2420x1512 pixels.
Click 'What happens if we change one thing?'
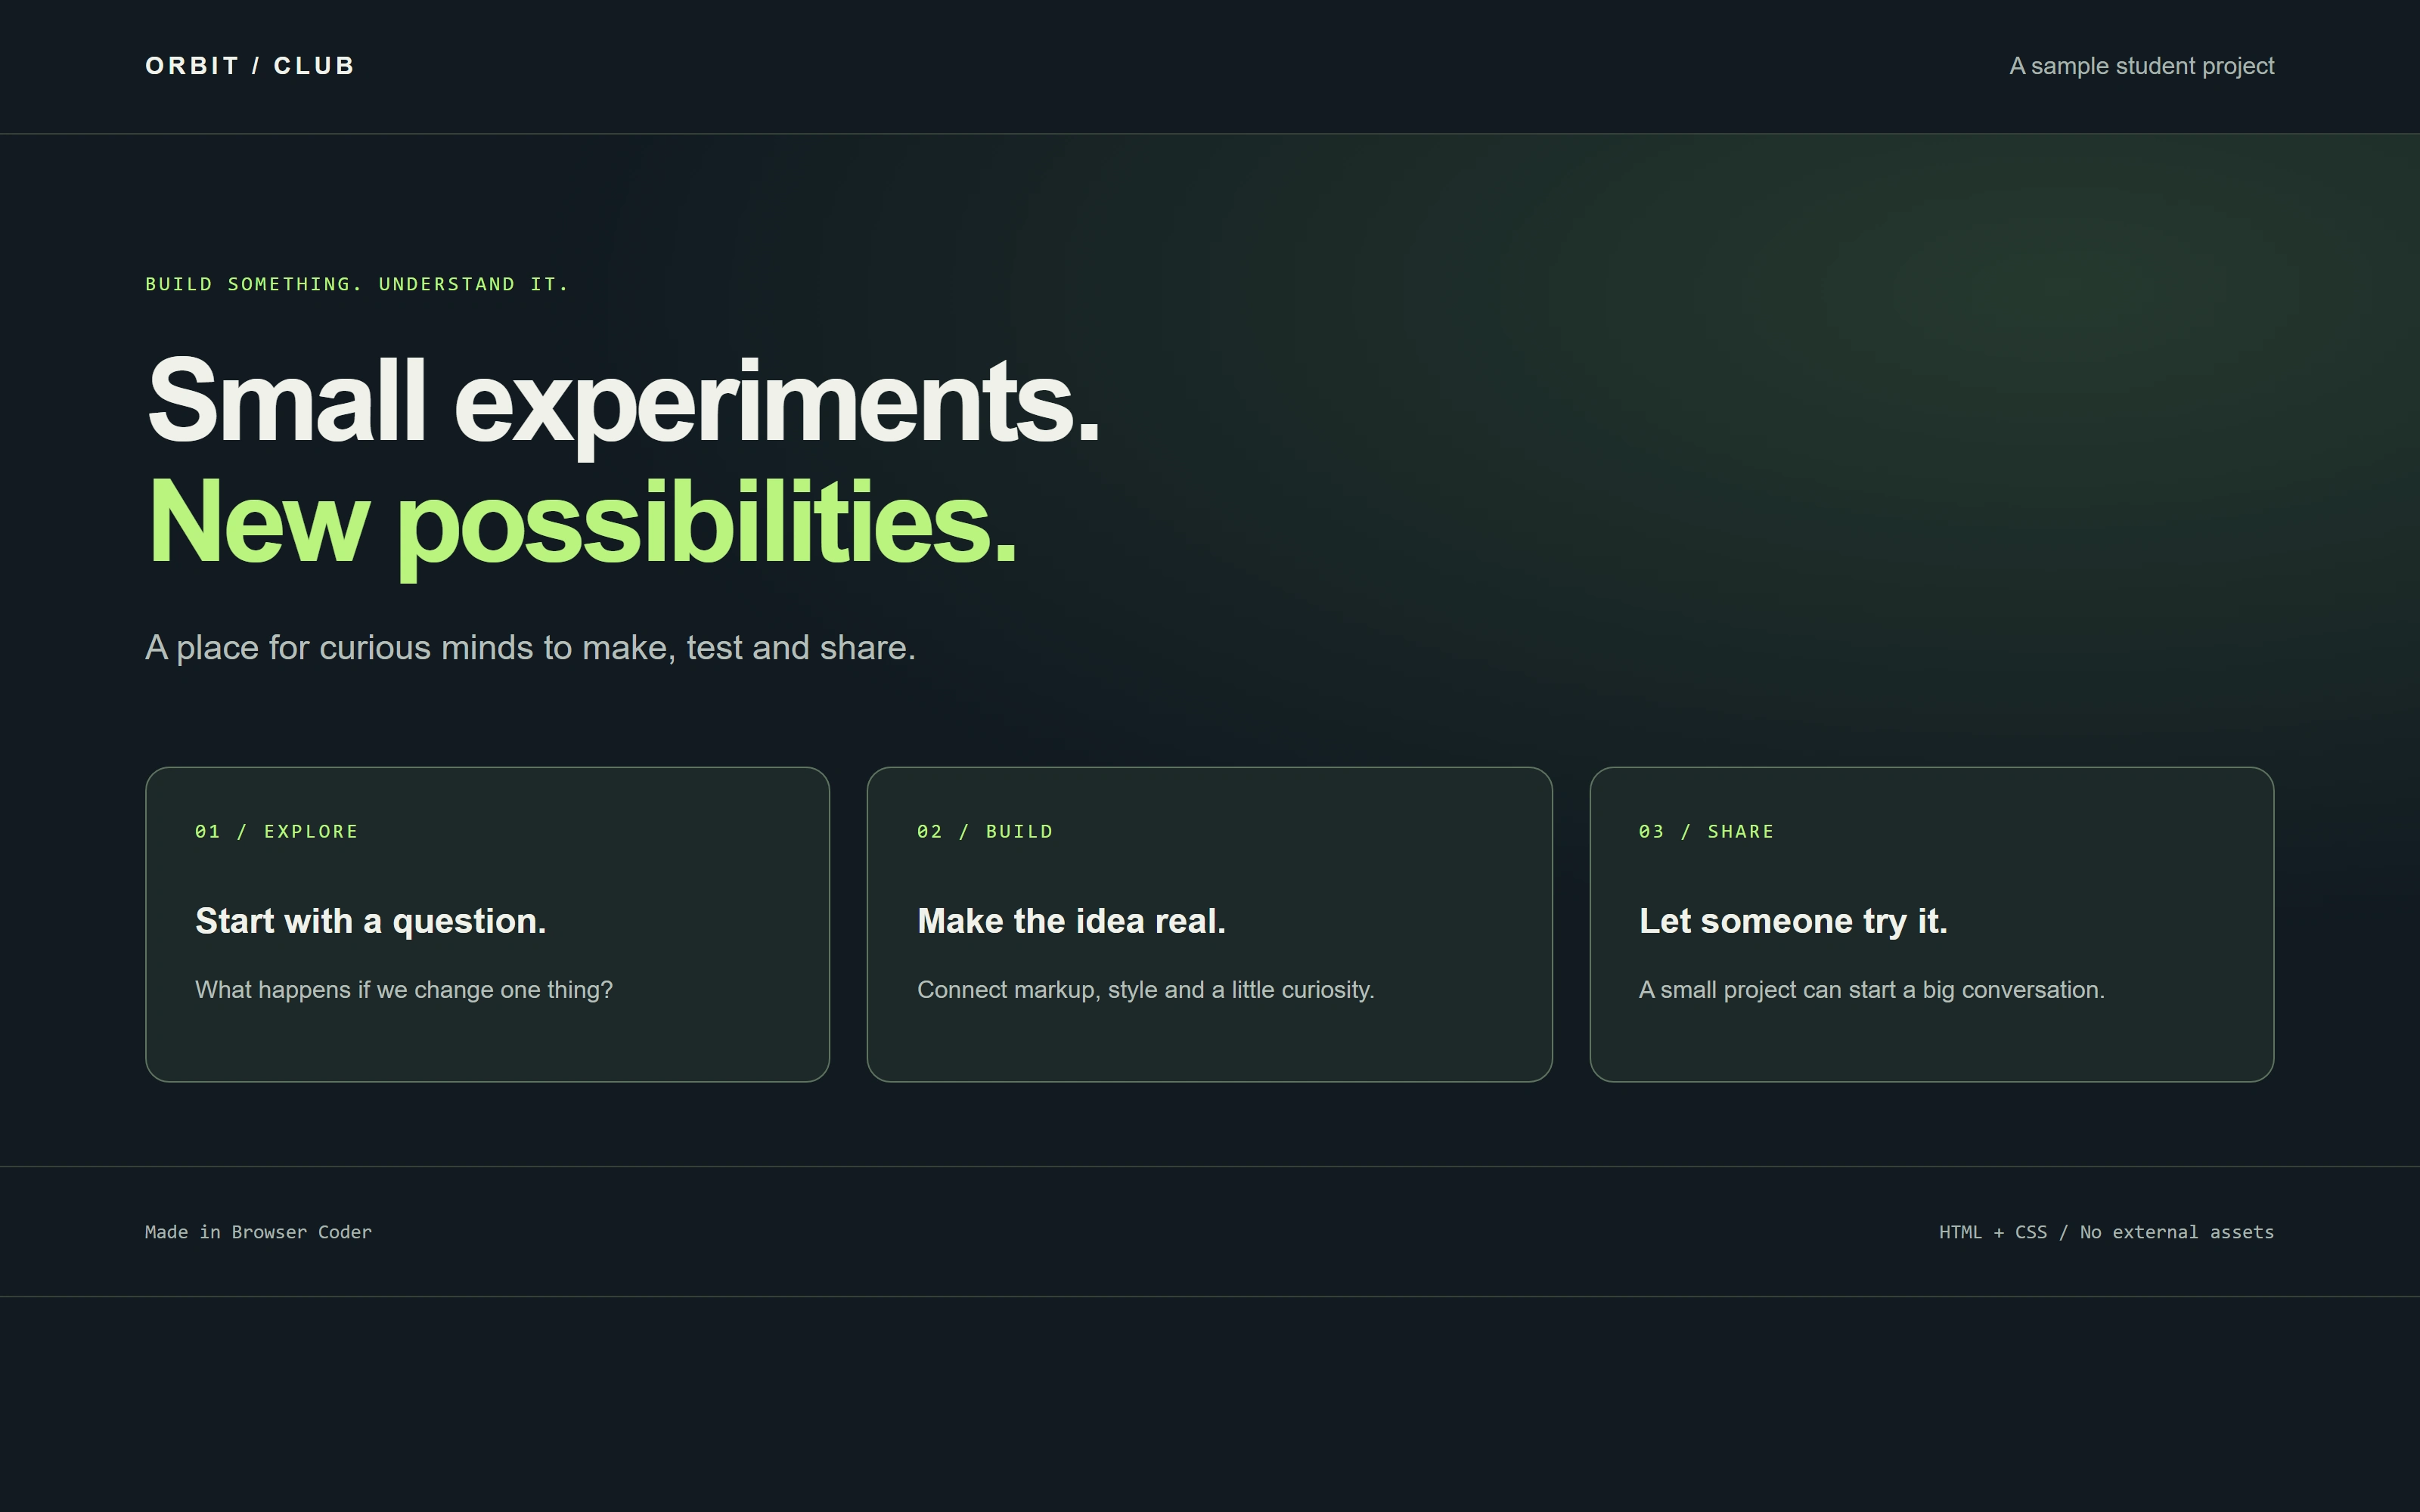[404, 990]
